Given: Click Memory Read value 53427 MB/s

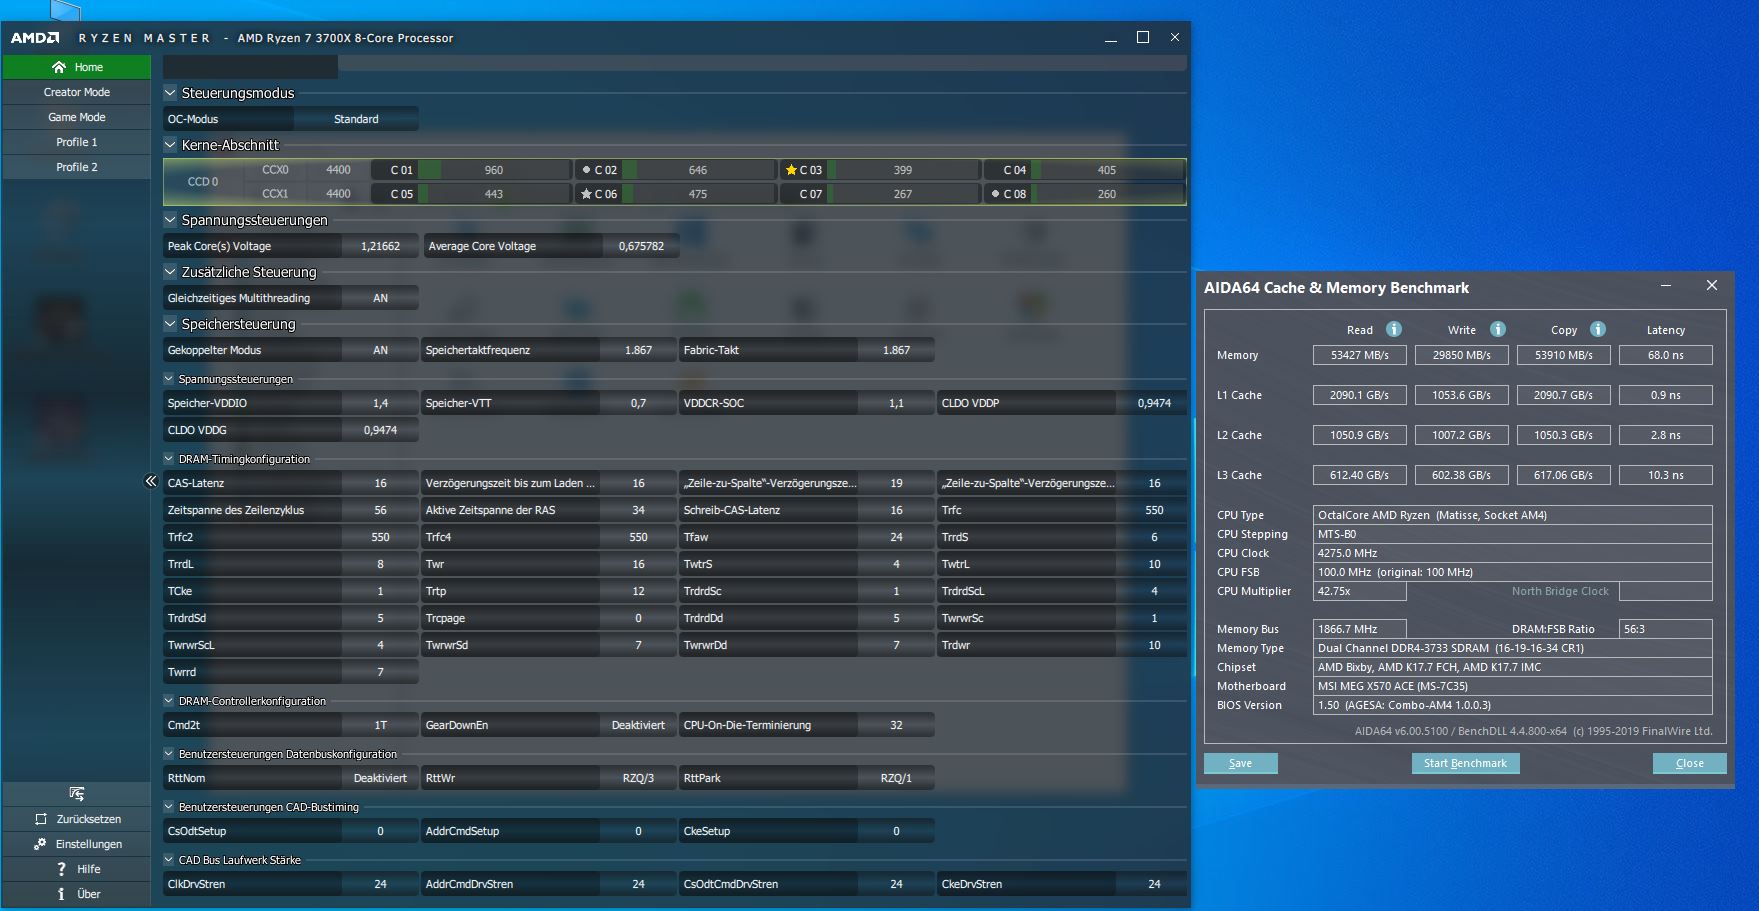Looking at the screenshot, I should (1359, 355).
